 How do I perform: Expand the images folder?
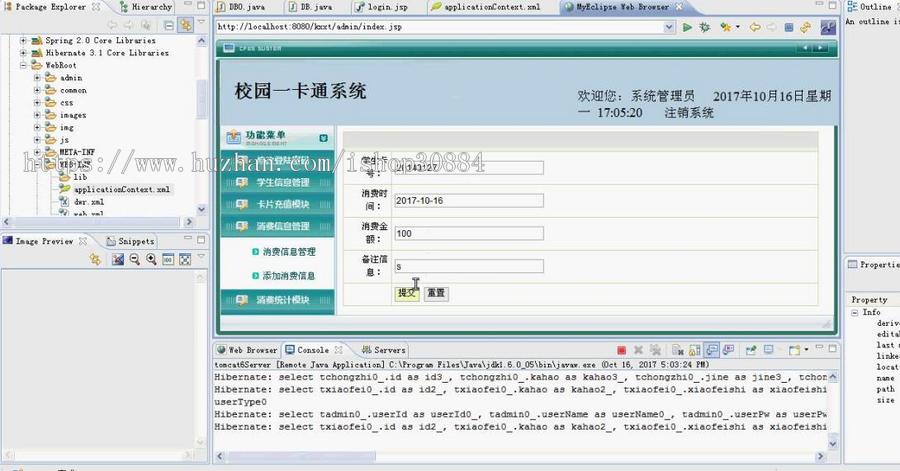37,115
